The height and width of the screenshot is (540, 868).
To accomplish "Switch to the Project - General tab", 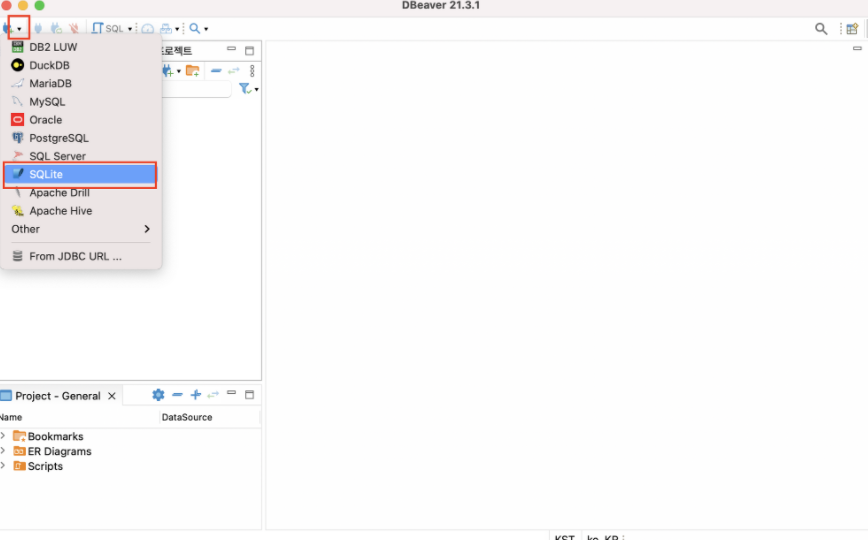I will (58, 396).
